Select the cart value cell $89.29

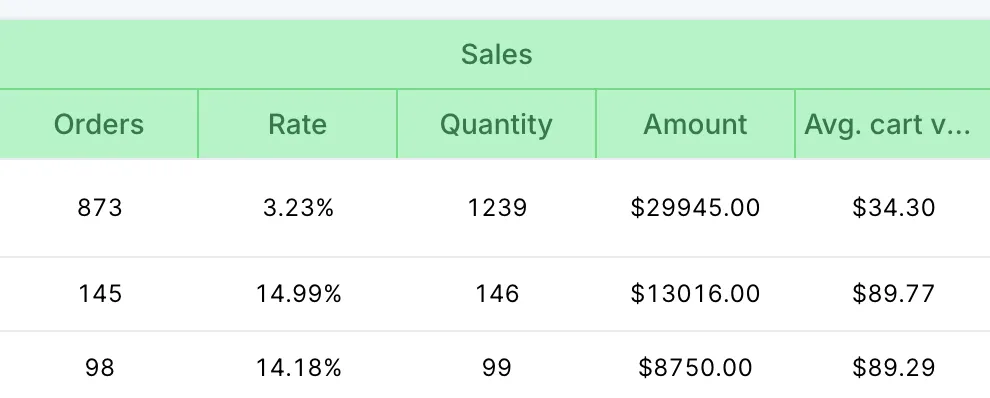893,367
